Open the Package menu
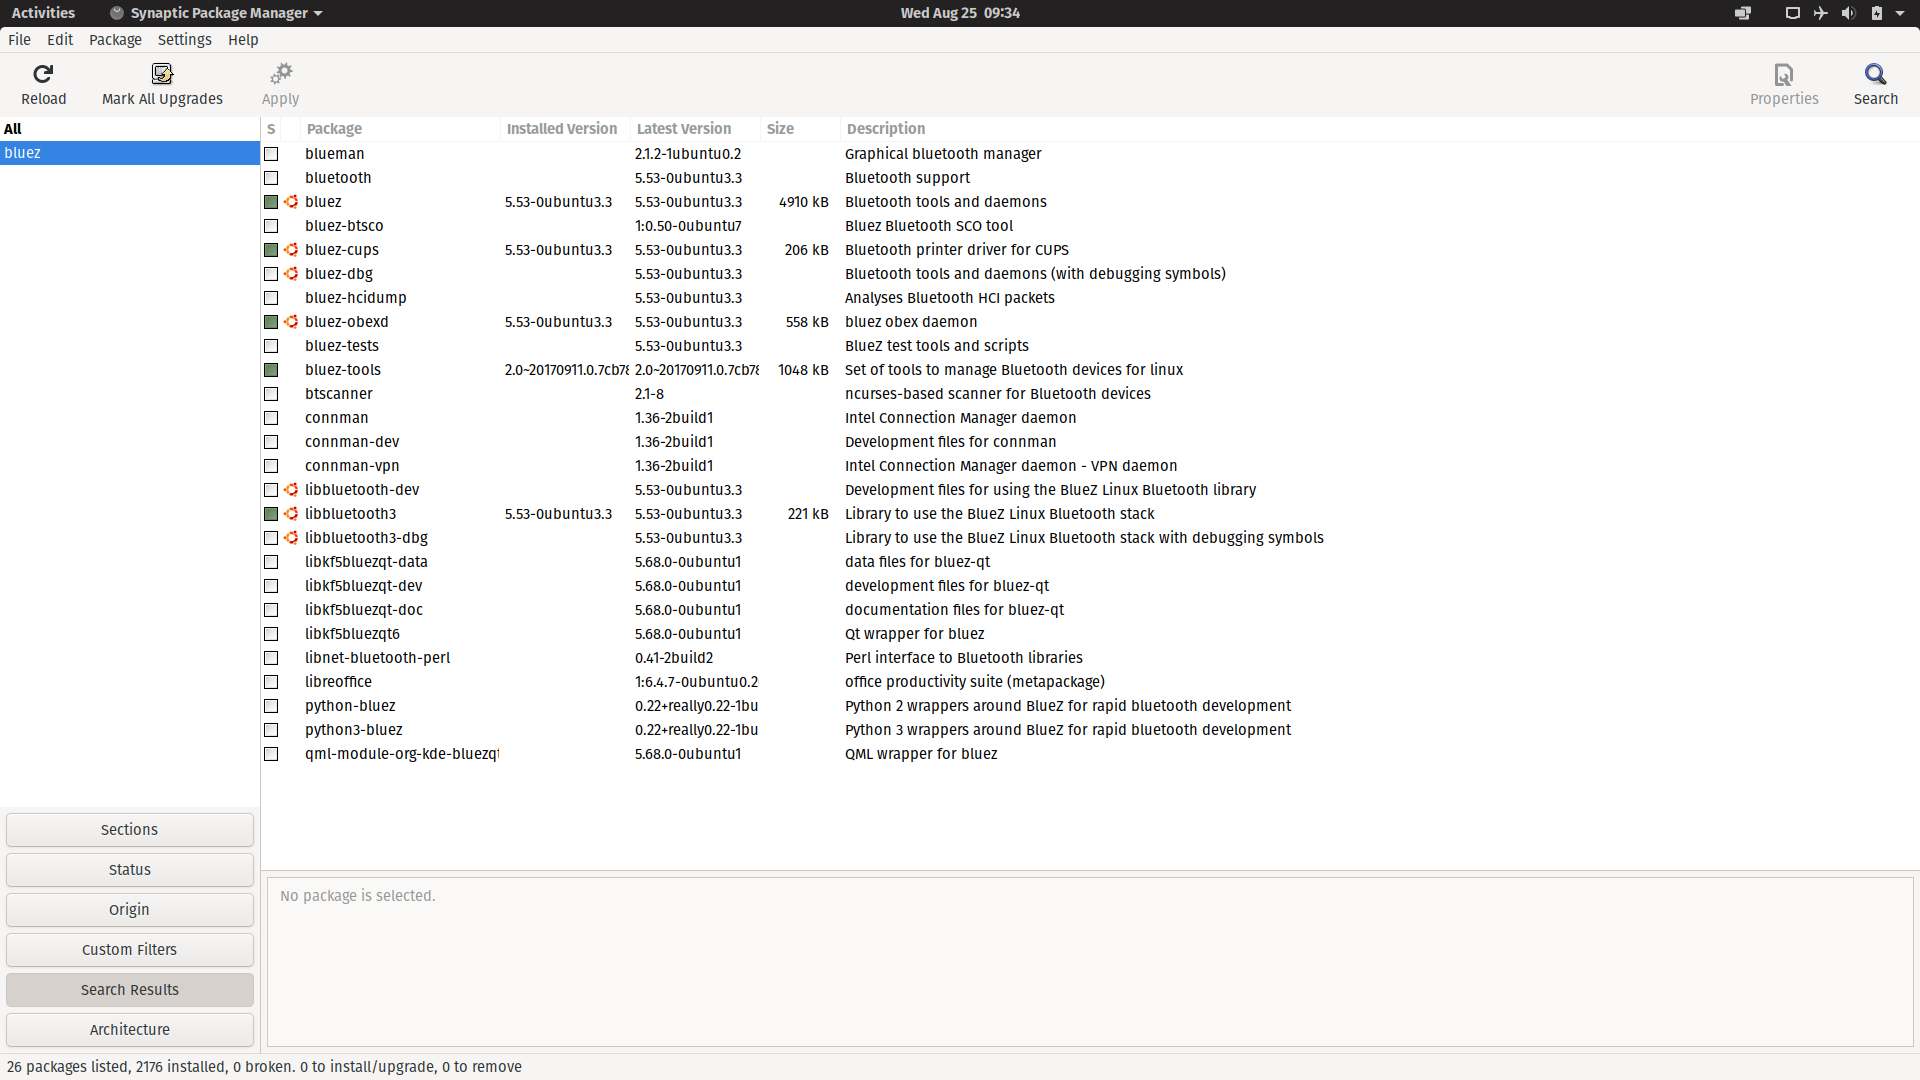 click(115, 40)
